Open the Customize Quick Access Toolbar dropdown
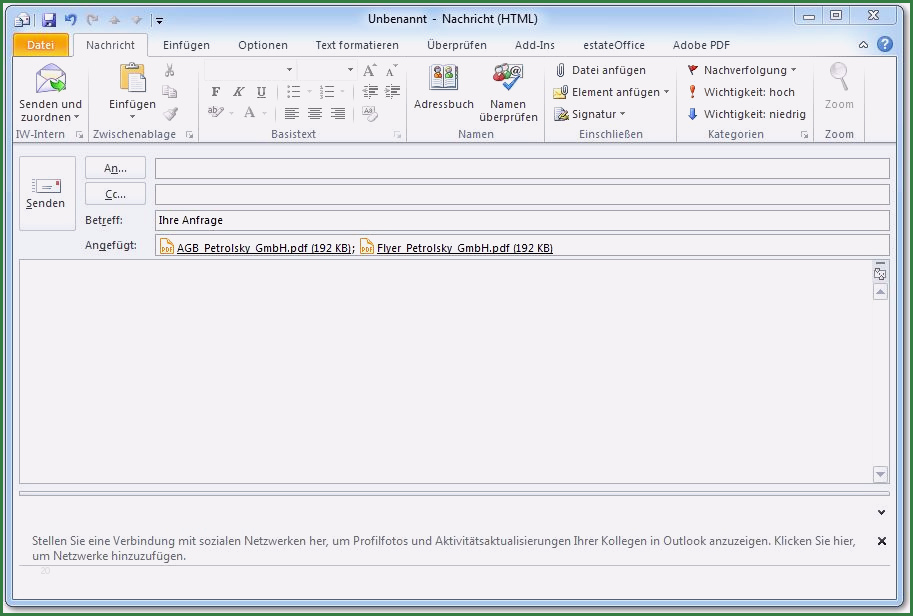Image resolution: width=913 pixels, height=616 pixels. click(x=159, y=21)
